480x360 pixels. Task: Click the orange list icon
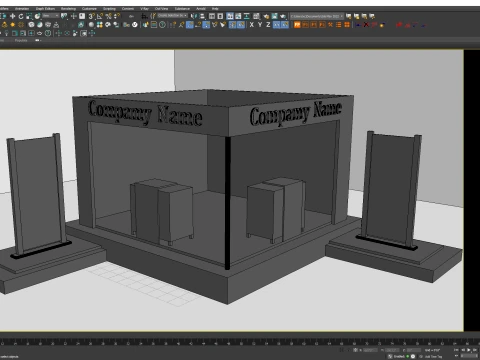point(339,25)
